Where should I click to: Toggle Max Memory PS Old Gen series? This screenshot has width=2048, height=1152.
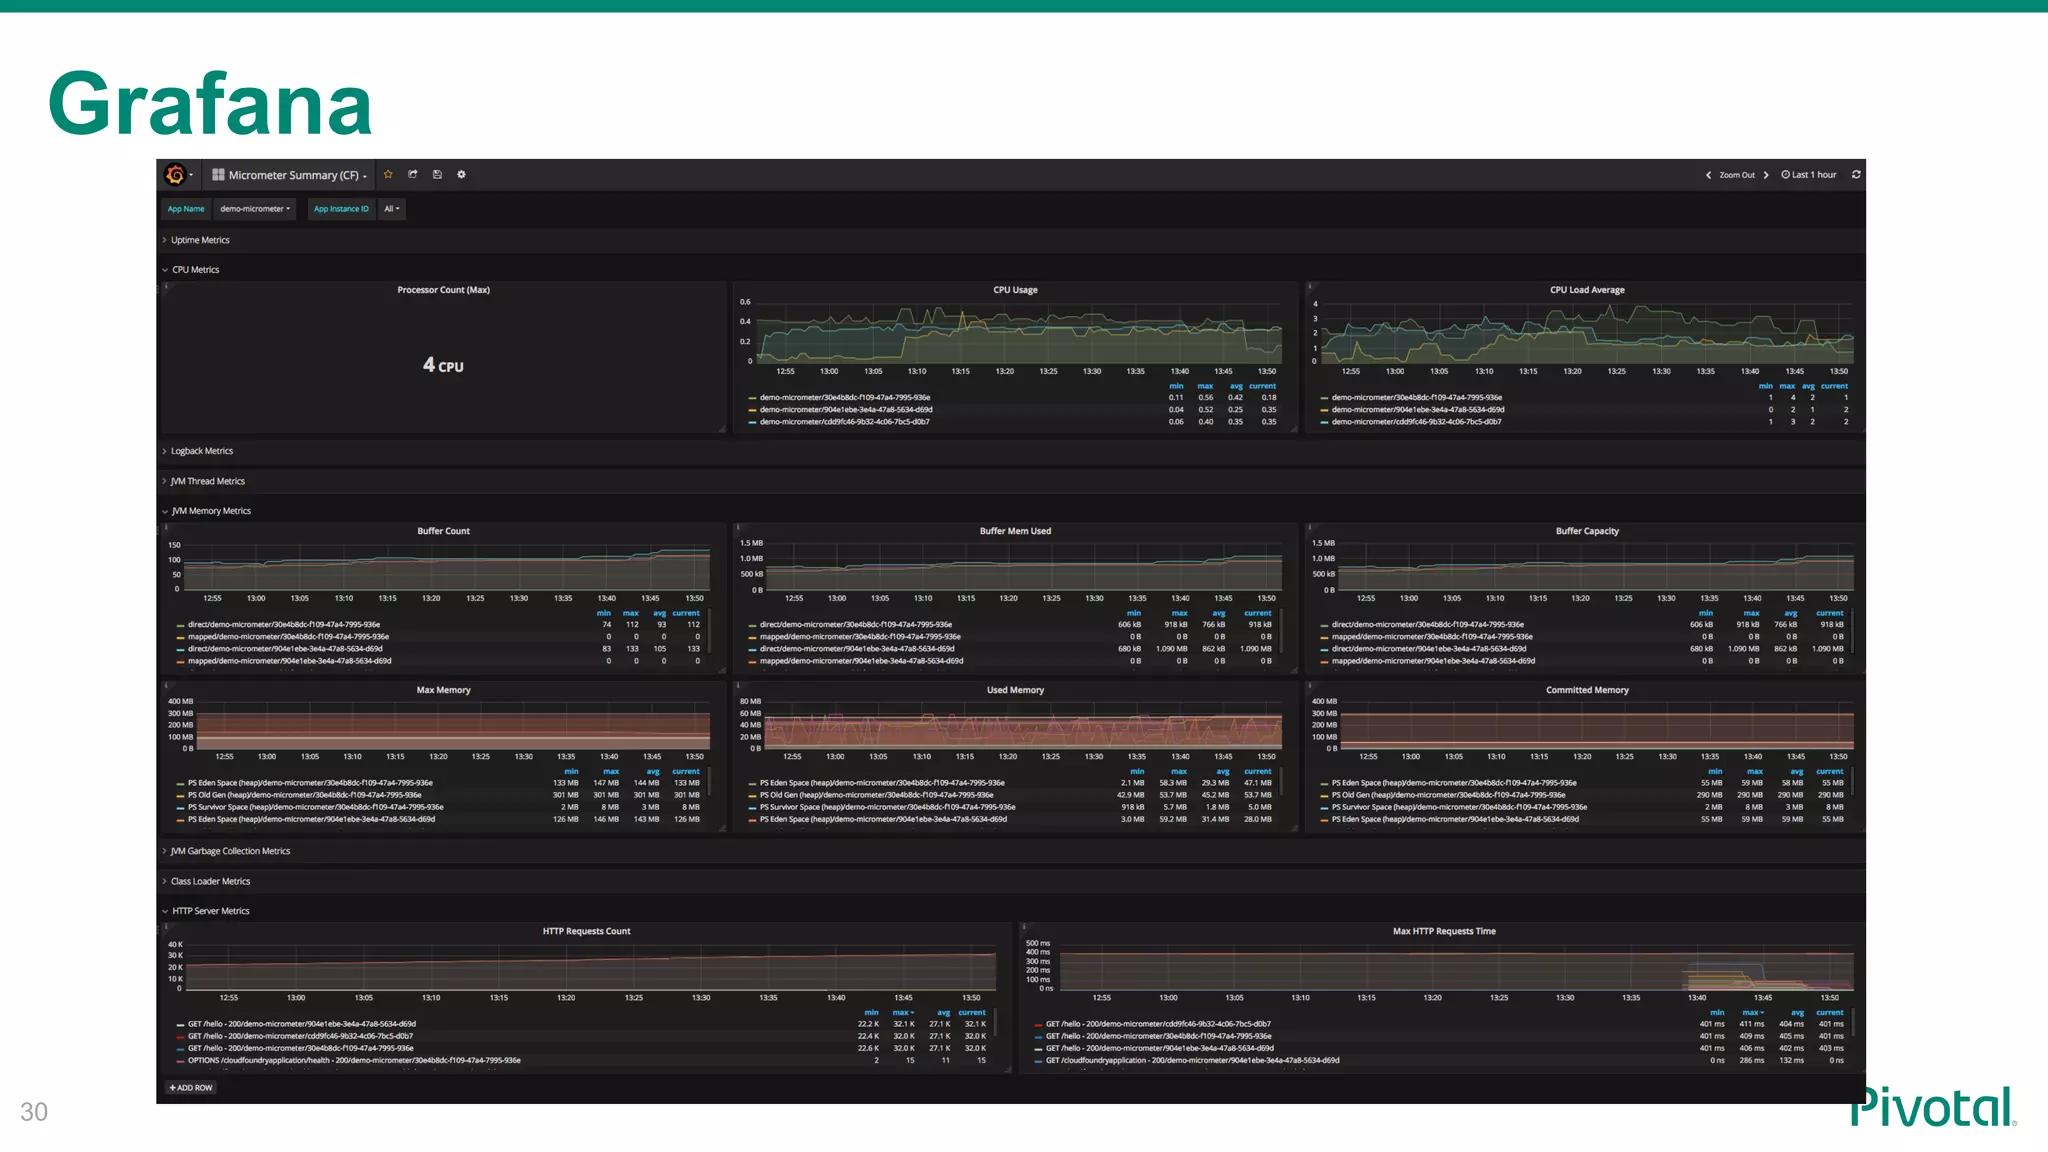305,795
